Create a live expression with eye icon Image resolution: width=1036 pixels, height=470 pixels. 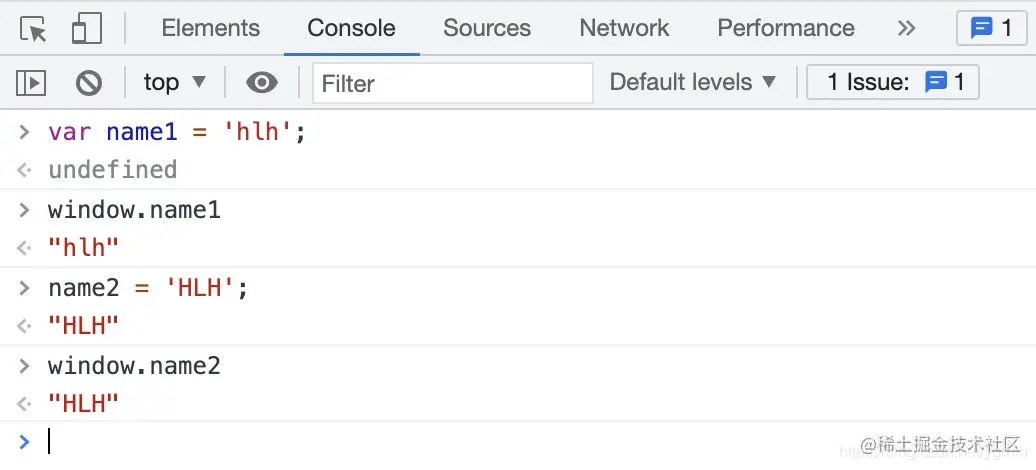click(261, 83)
